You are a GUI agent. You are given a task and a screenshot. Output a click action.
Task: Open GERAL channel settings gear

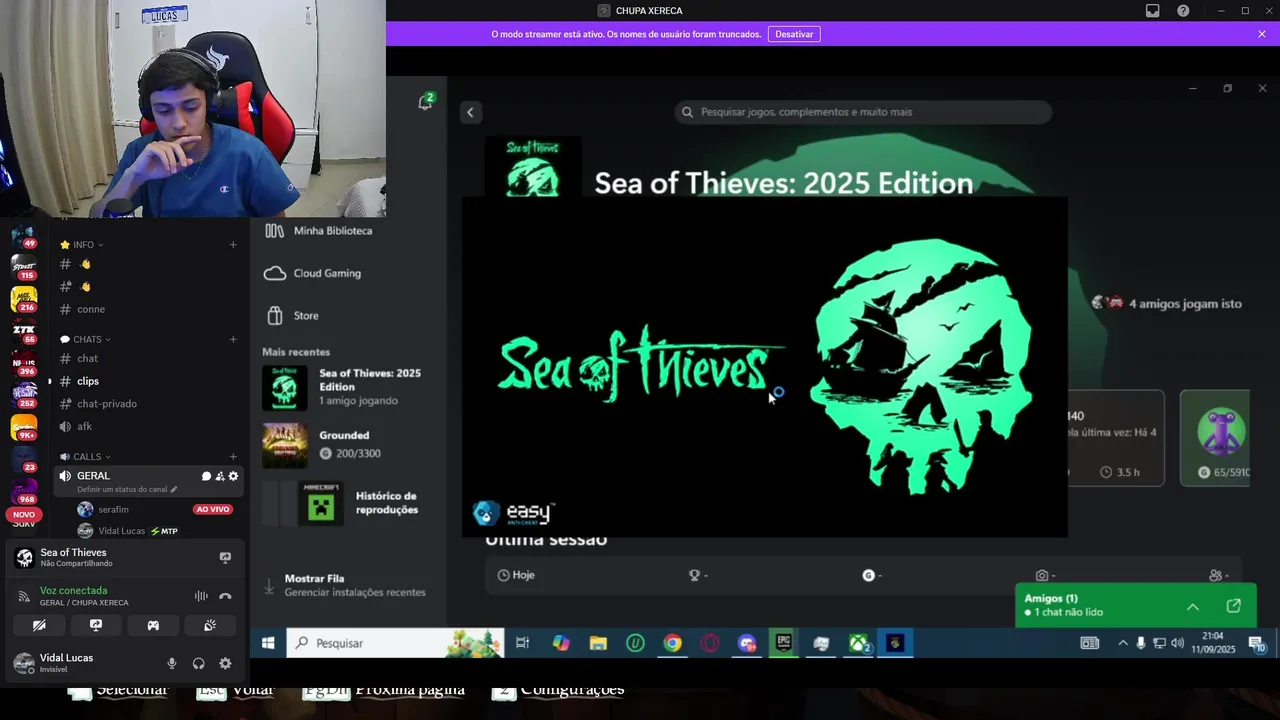pyautogui.click(x=233, y=477)
